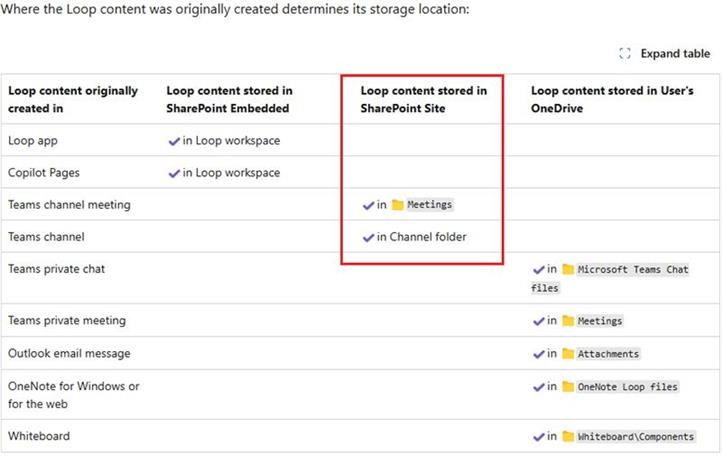
Task: Click the Expand table button
Action: coord(664,53)
